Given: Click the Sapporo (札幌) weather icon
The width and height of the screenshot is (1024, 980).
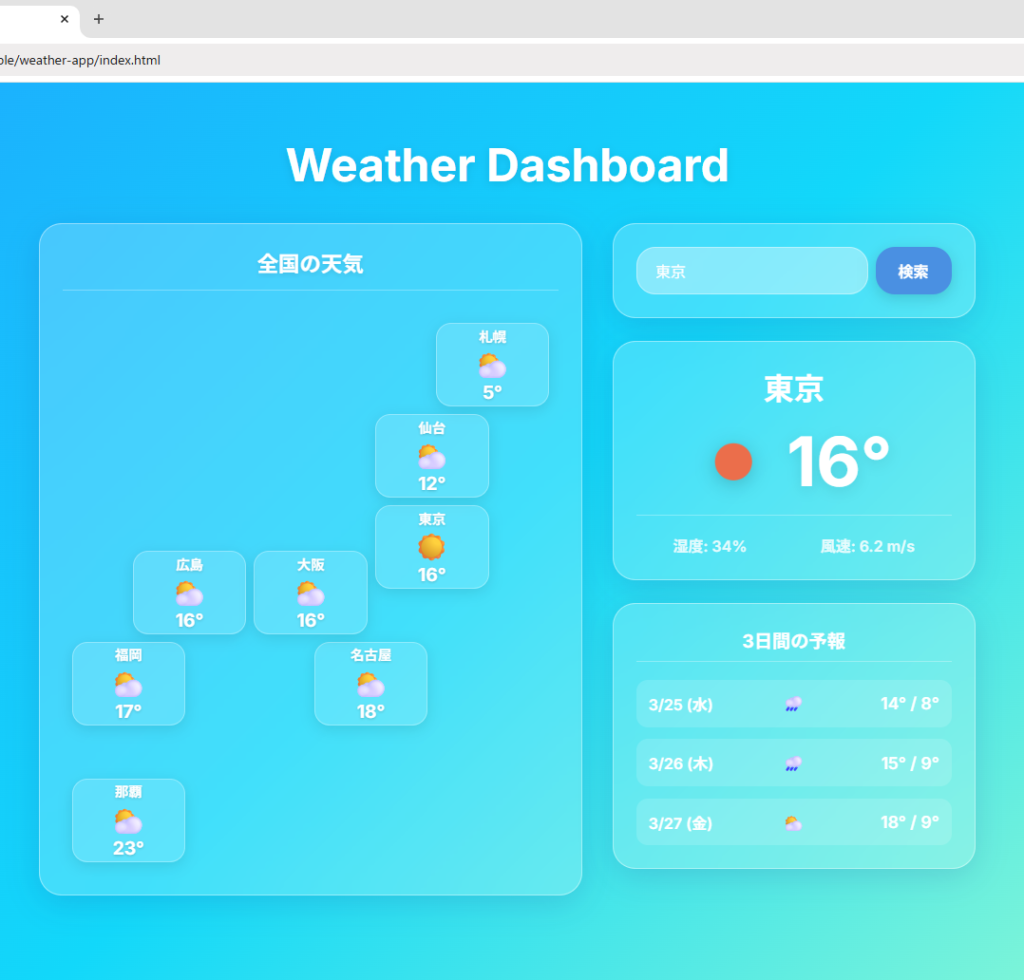Looking at the screenshot, I should (492, 366).
